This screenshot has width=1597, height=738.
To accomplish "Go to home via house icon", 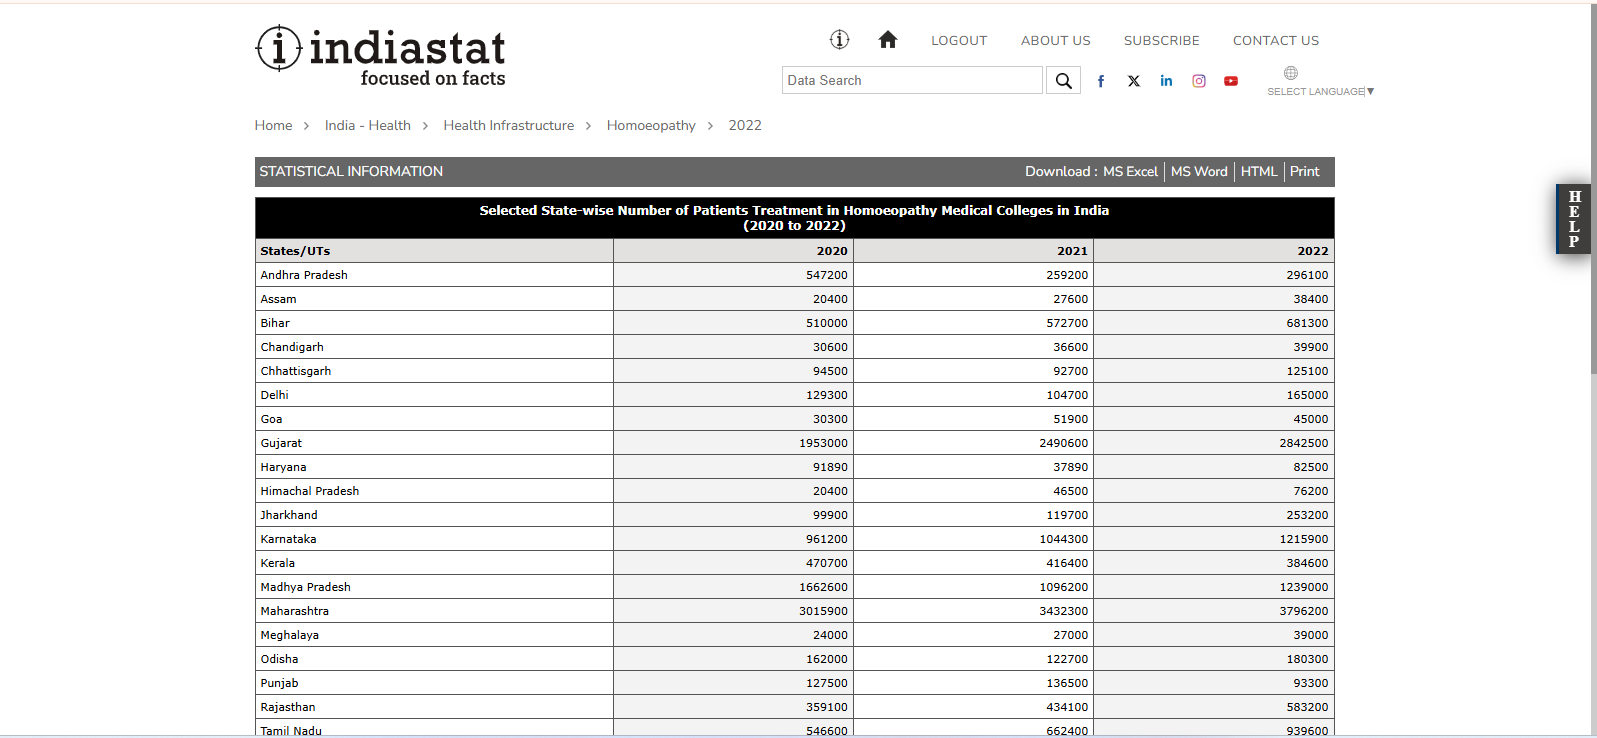I will tap(887, 40).
